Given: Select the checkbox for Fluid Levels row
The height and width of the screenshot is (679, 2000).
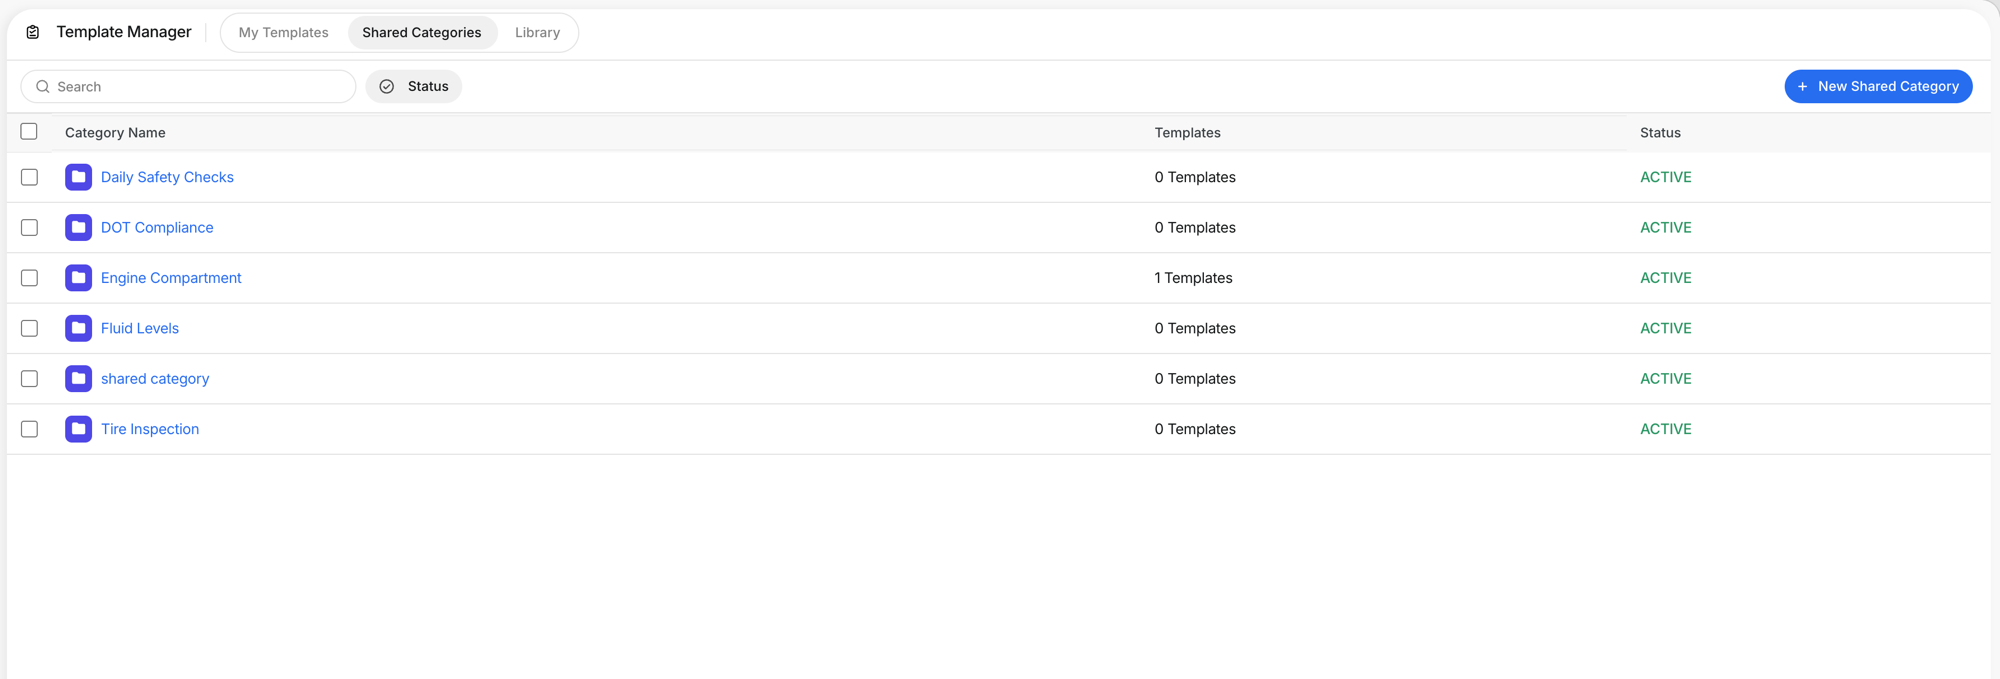Looking at the screenshot, I should click(29, 328).
